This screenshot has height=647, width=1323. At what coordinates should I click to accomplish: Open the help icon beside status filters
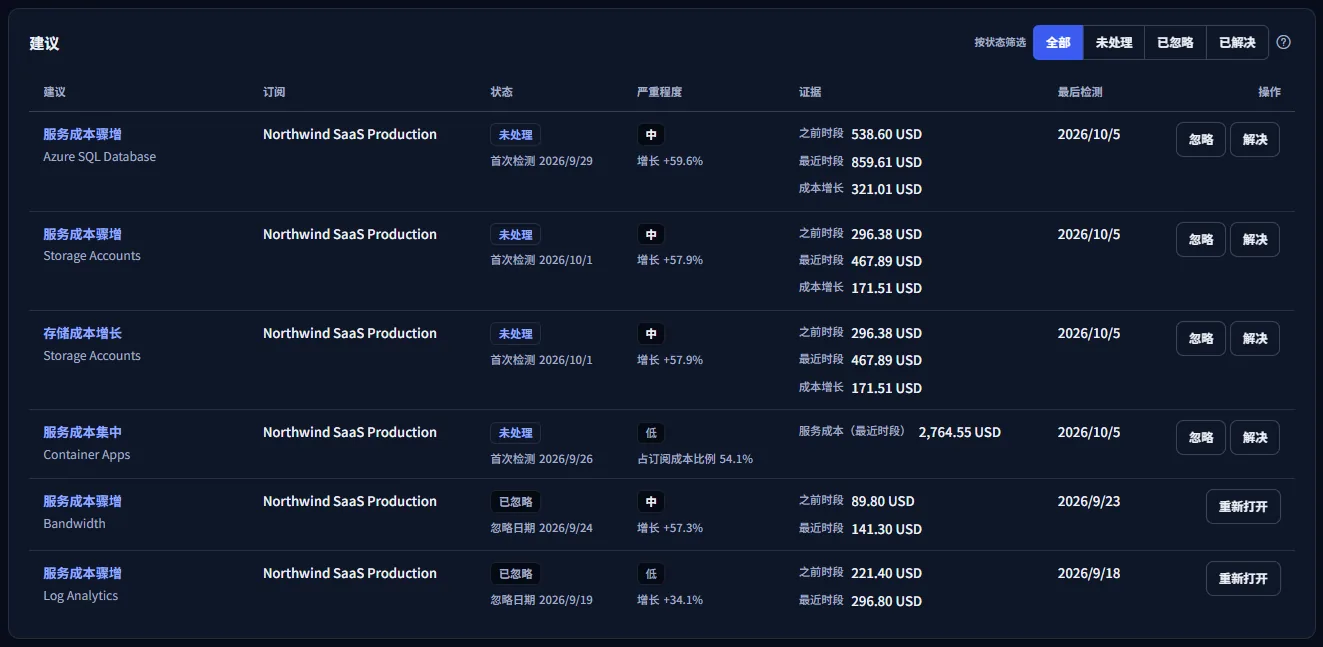1284,42
